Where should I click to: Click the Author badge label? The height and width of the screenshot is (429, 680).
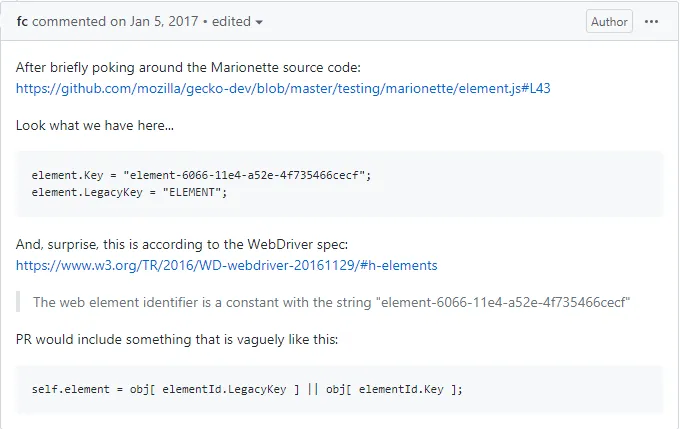609,21
